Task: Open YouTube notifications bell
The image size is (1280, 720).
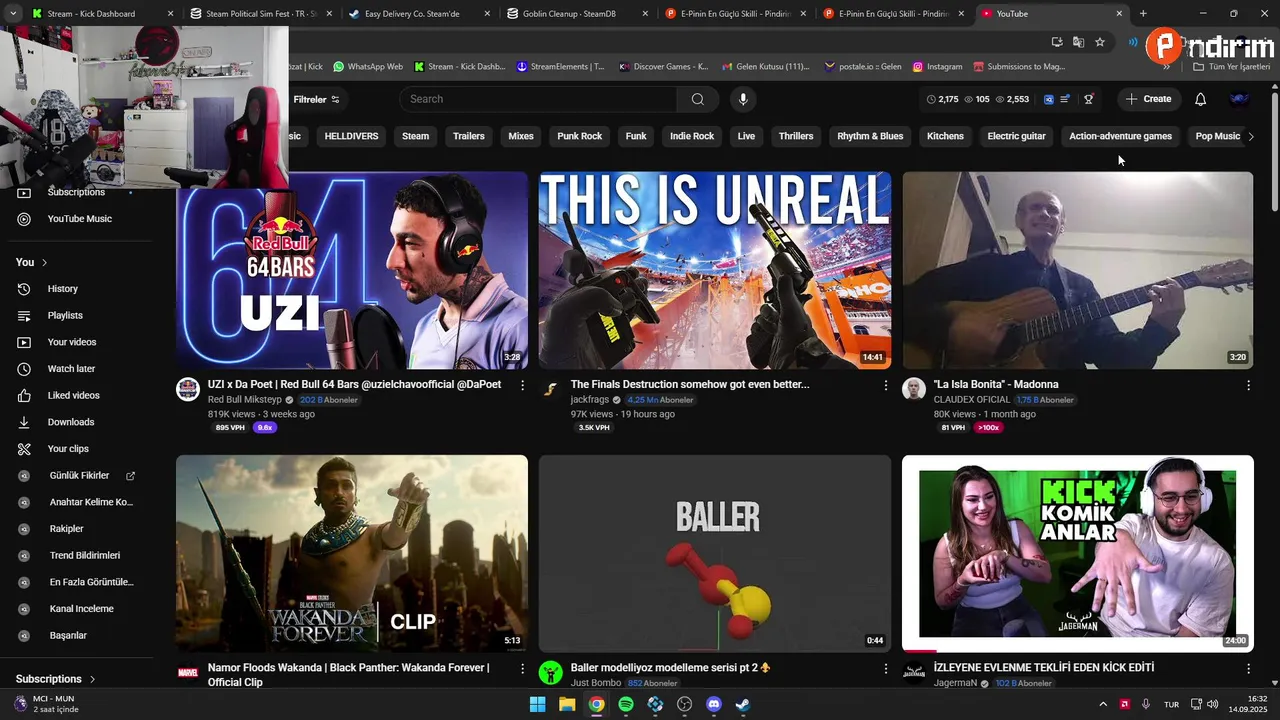Action: pos(1200,99)
